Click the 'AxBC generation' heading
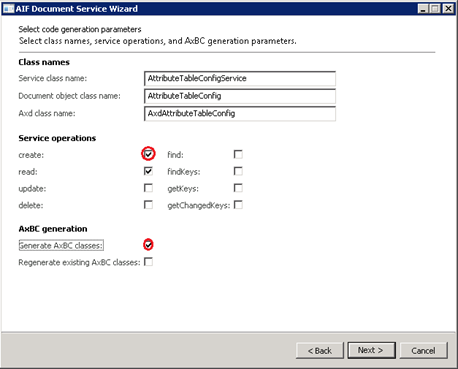This screenshot has height=369, width=458. tap(53, 229)
